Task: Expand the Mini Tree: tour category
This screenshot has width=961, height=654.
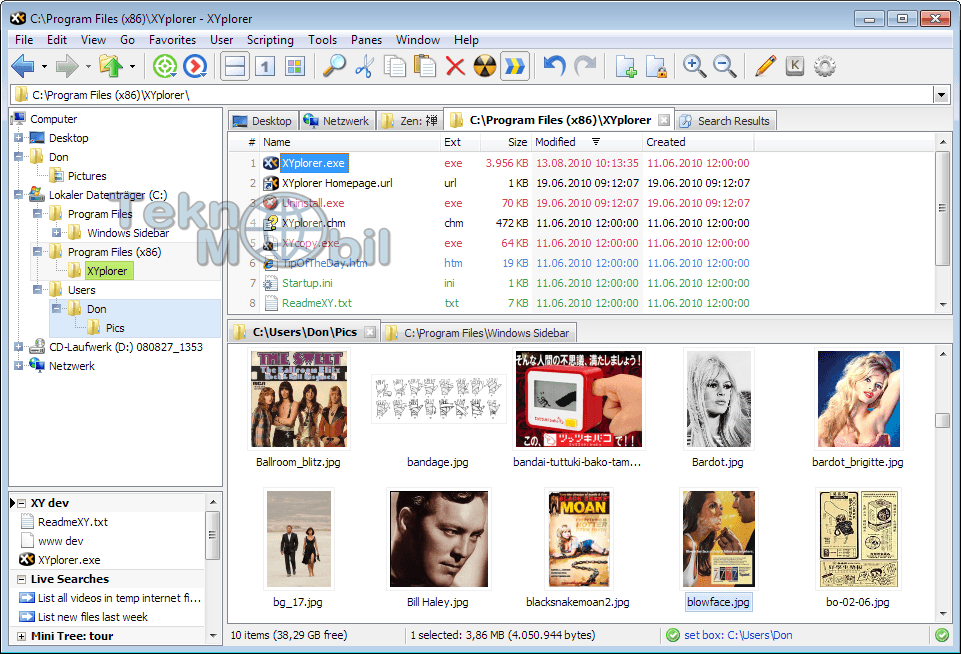Action: coord(21,636)
